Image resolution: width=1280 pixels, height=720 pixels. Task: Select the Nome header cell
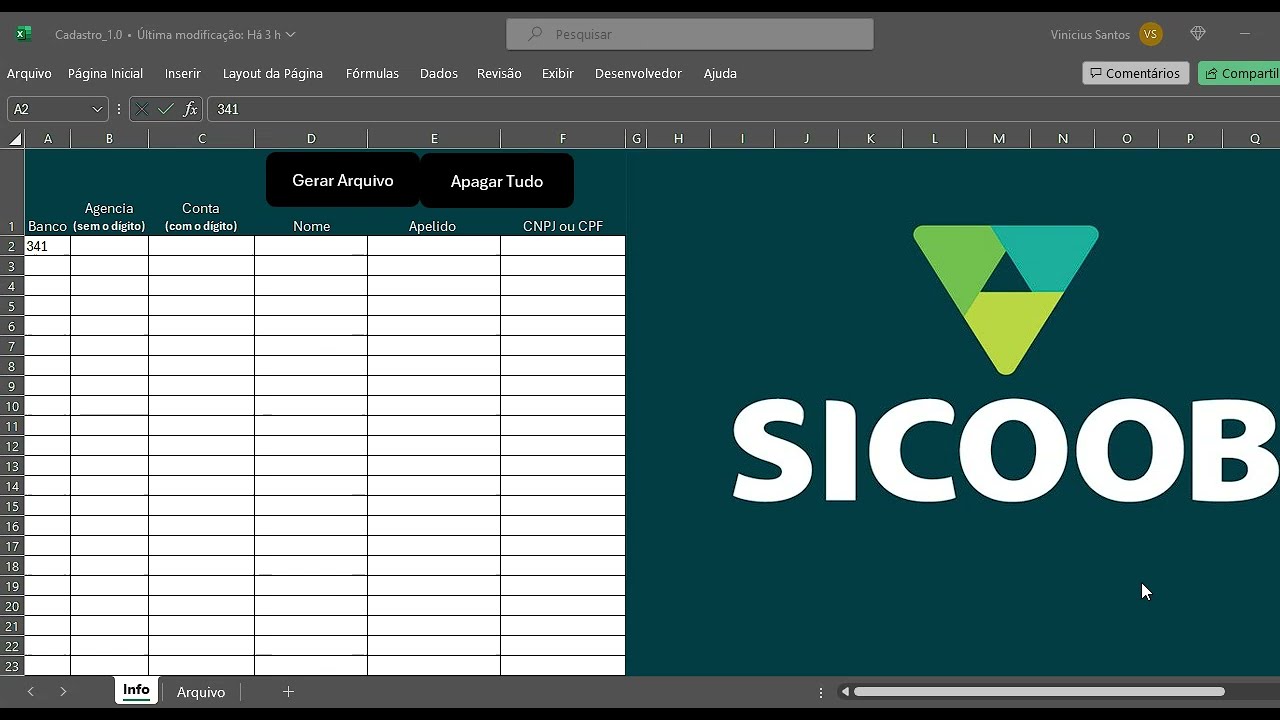[x=311, y=226]
